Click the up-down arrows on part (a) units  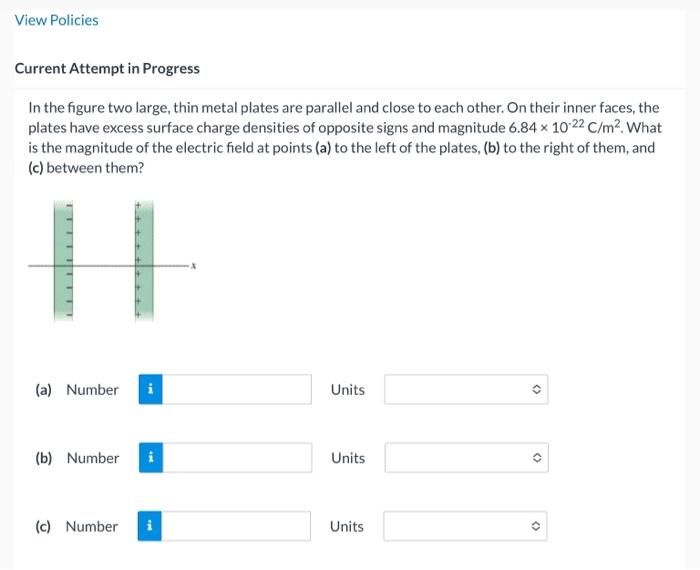[x=537, y=389]
